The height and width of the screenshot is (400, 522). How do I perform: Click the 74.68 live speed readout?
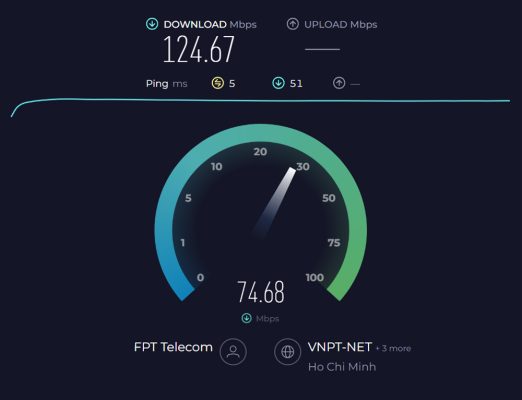[x=261, y=292]
